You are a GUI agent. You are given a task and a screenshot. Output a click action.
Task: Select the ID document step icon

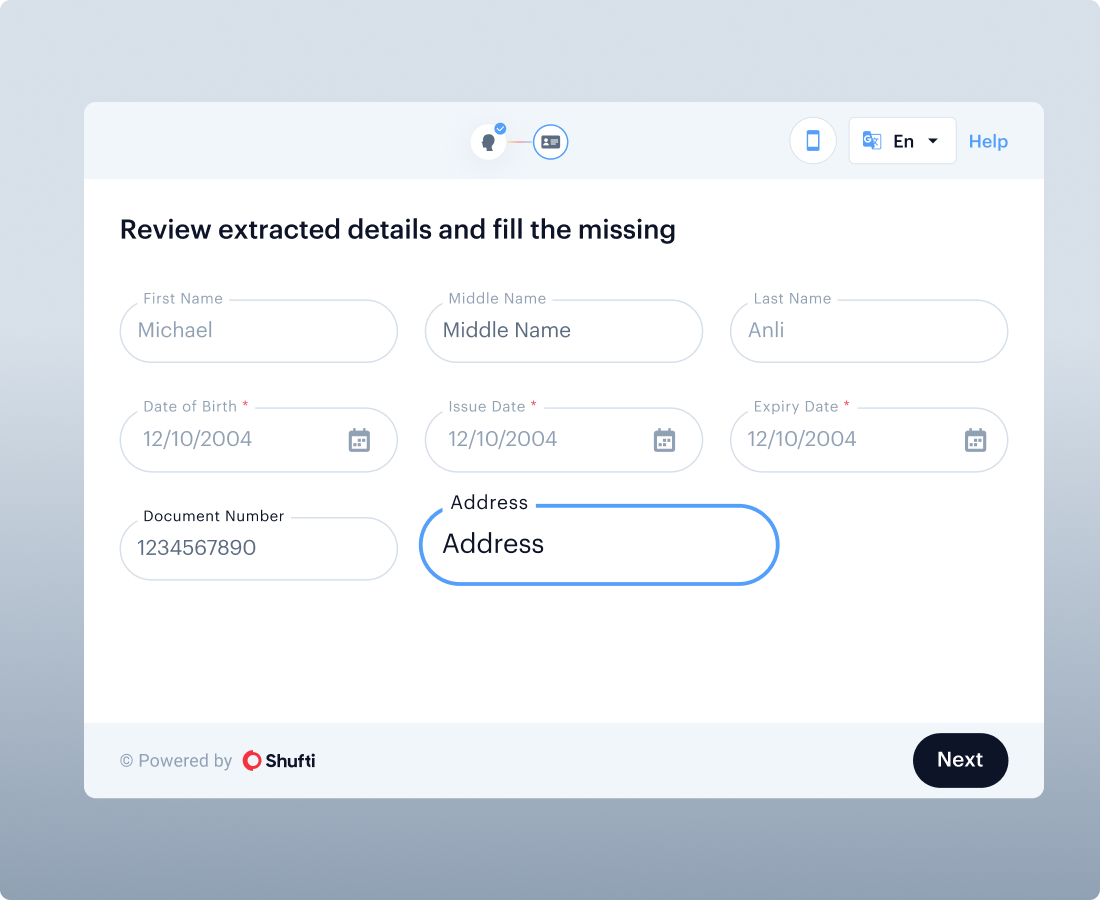point(550,142)
